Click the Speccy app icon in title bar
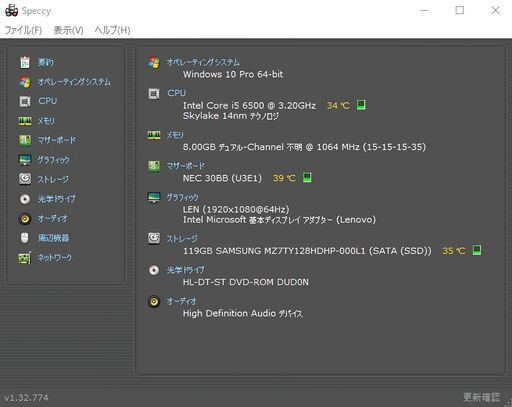Viewport: 512px width, 407px height. pos(11,11)
